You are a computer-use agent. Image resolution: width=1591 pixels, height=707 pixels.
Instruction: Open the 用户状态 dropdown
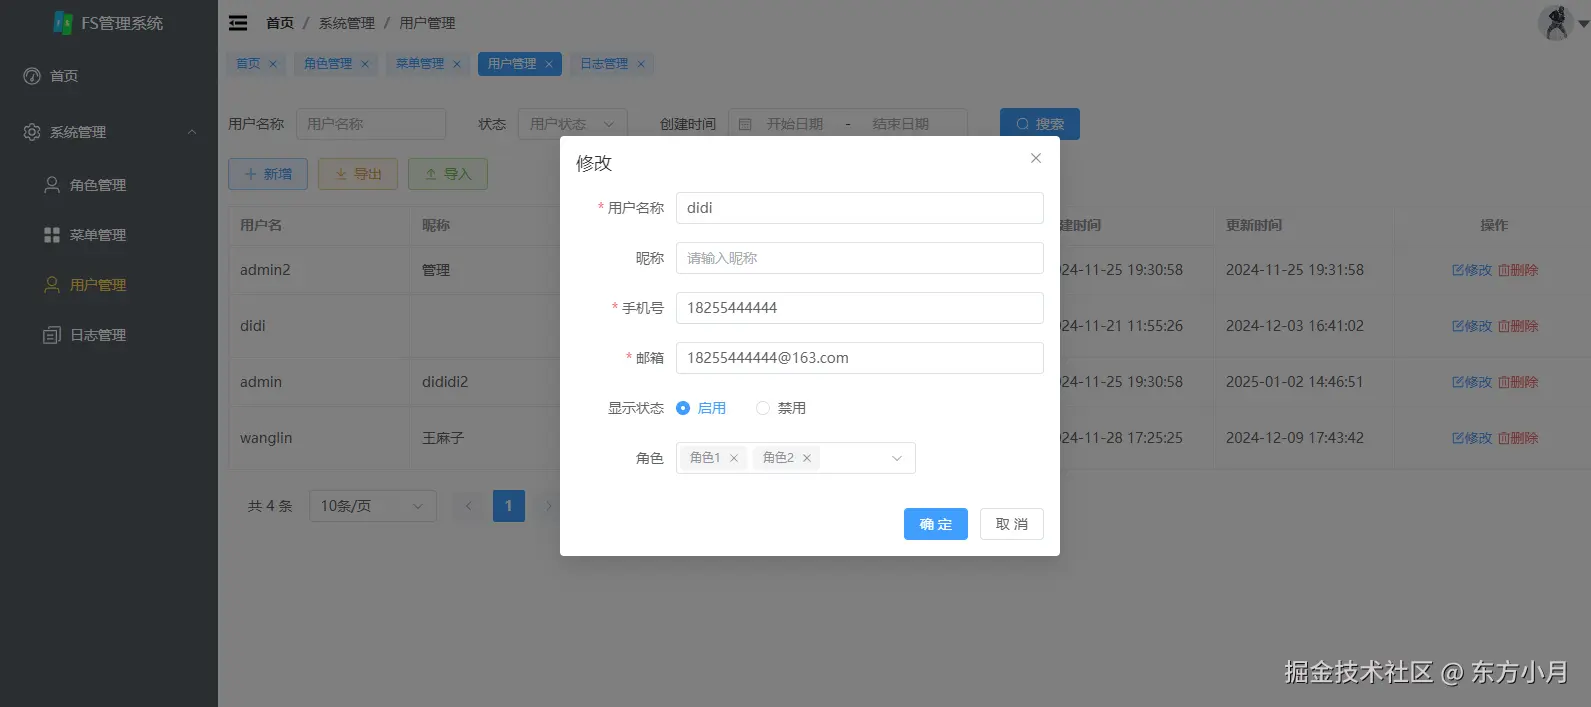[x=573, y=124]
